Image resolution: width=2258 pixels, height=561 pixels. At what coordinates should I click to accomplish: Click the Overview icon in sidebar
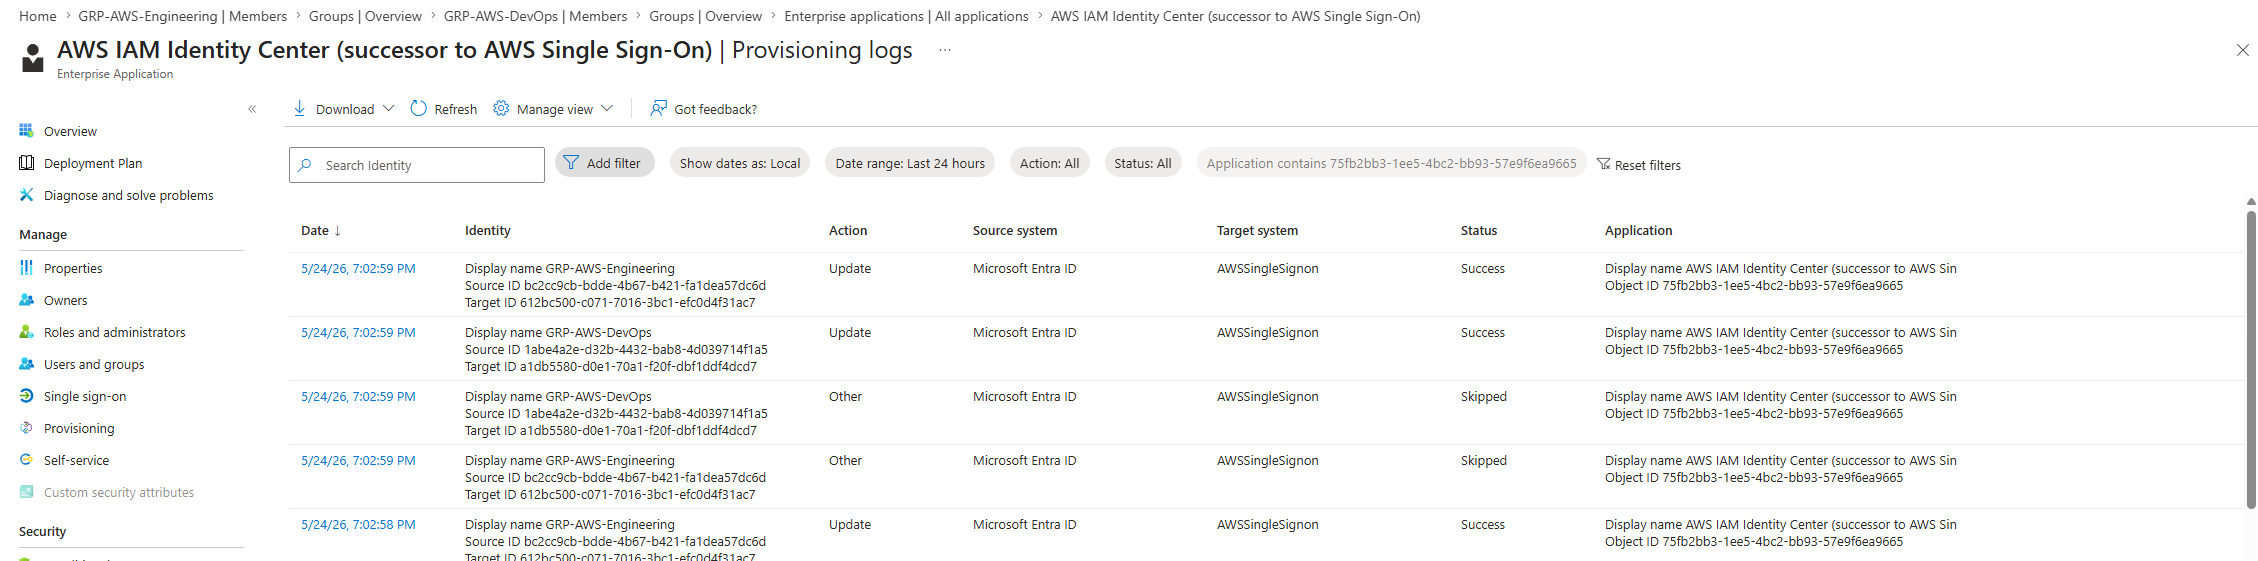pos(27,131)
